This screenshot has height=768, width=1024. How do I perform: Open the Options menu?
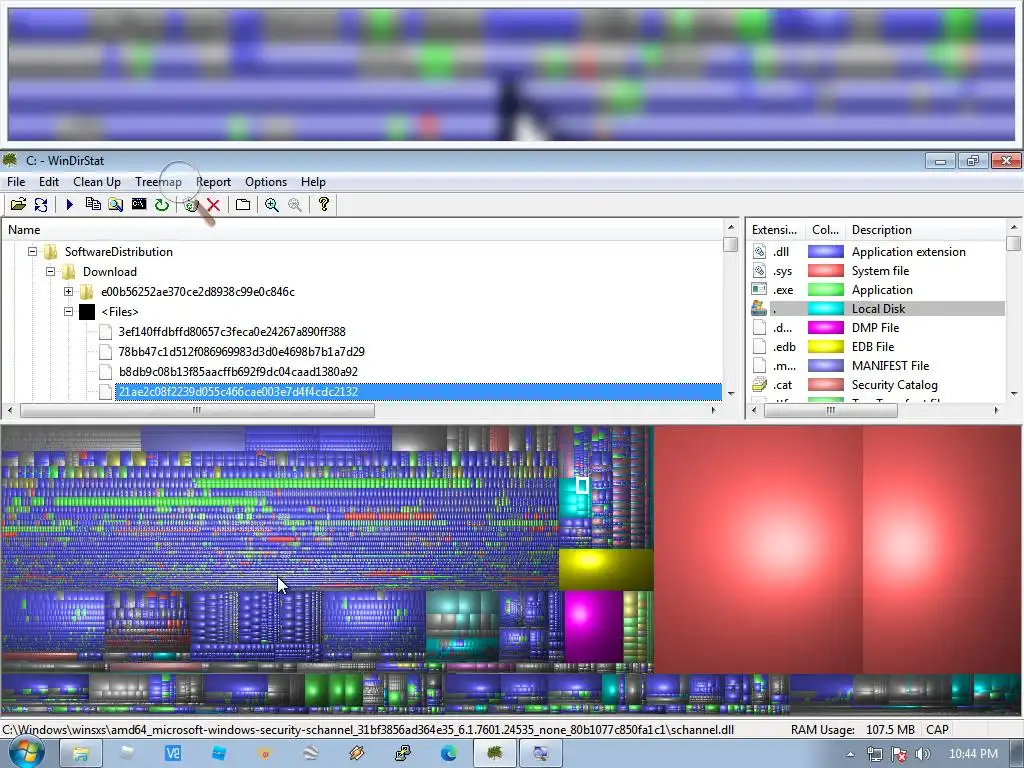tap(266, 182)
